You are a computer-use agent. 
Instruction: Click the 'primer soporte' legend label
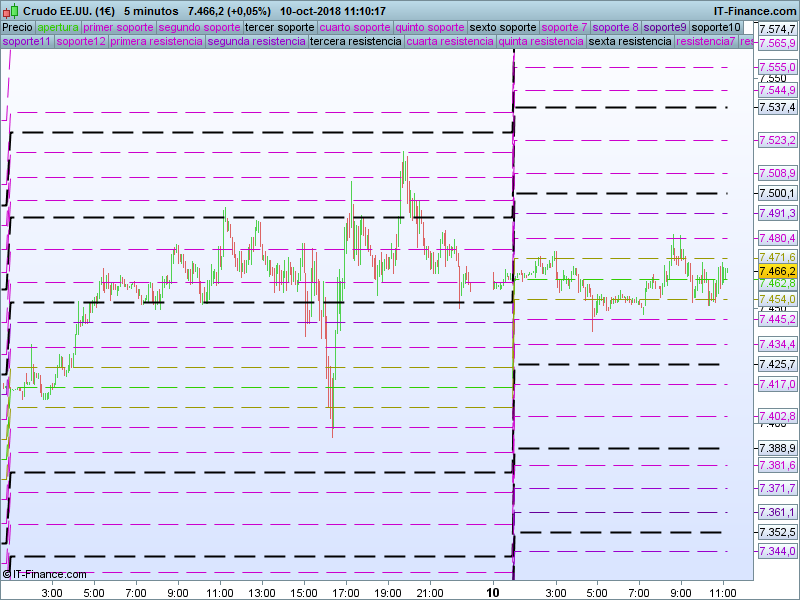pos(118,27)
